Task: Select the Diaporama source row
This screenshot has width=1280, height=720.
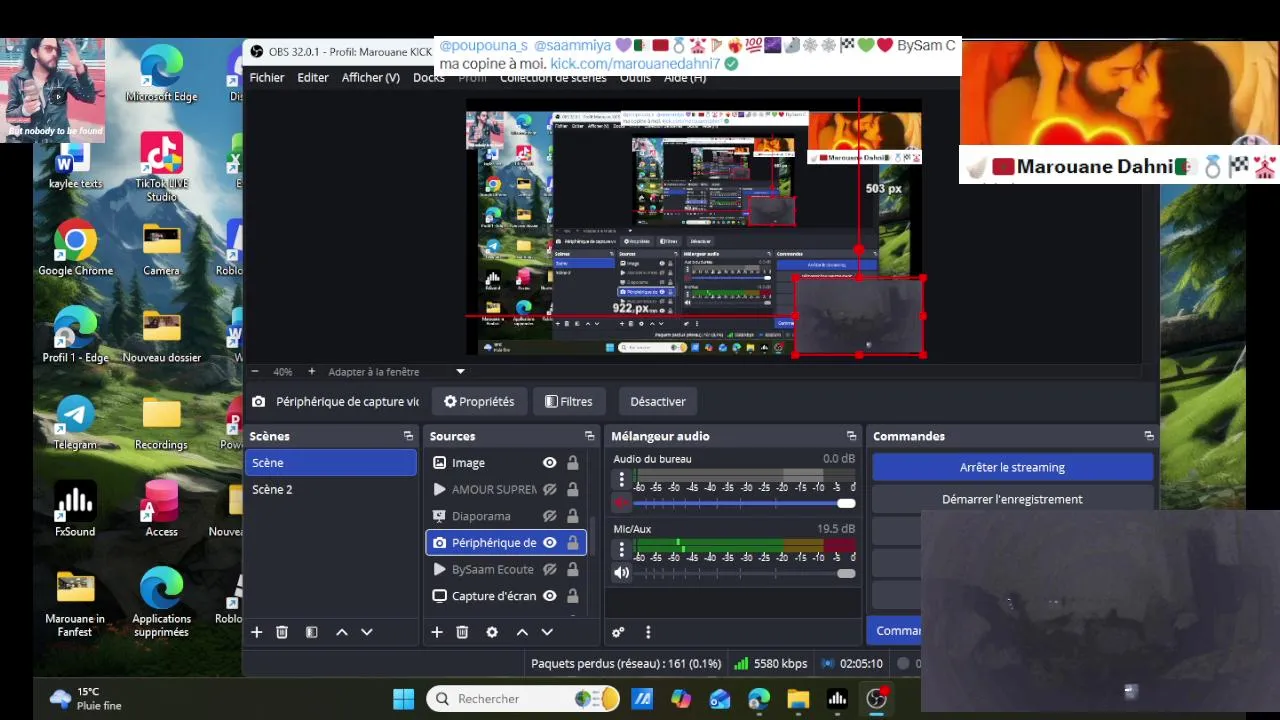Action: (506, 516)
